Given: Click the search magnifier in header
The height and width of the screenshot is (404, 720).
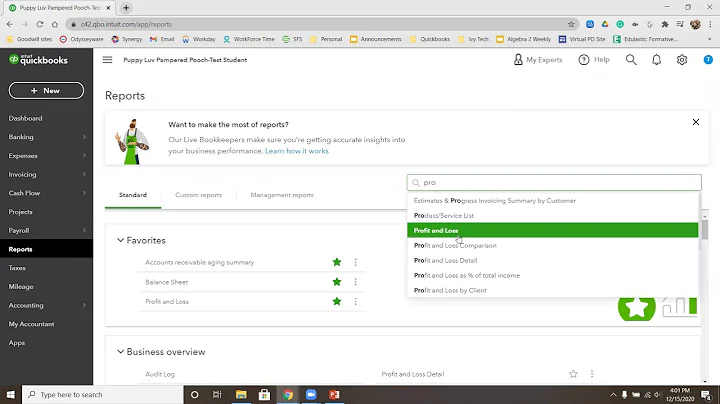Looking at the screenshot, I should (631, 60).
